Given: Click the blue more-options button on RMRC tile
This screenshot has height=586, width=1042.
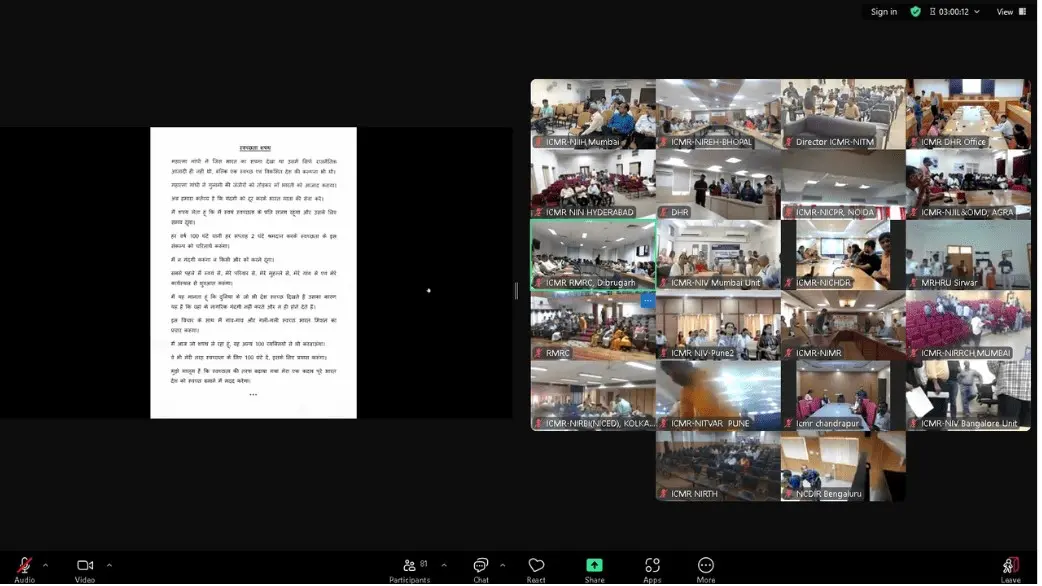Looking at the screenshot, I should click(x=647, y=301).
